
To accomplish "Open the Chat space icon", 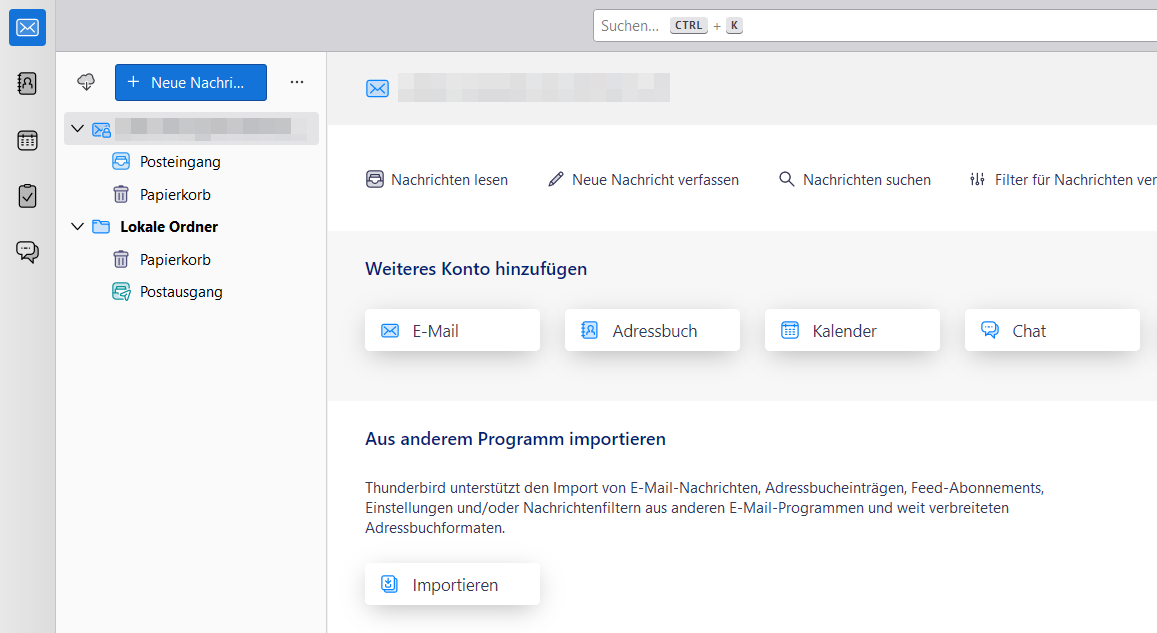I will (x=27, y=252).
